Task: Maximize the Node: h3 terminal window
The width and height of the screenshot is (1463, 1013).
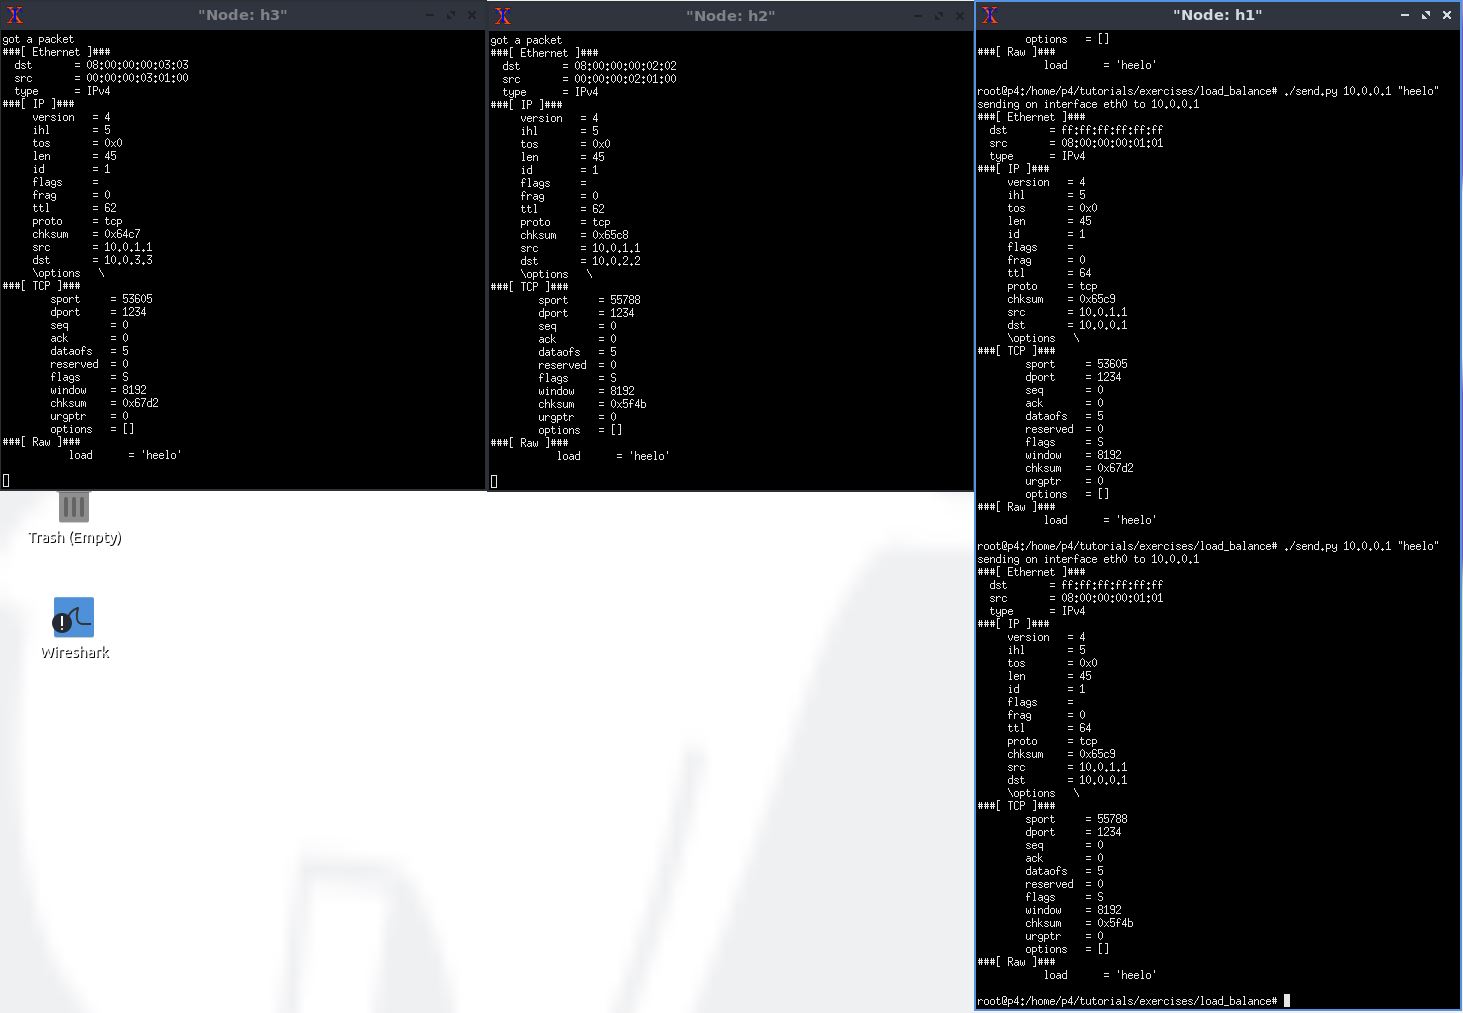Action: (451, 15)
